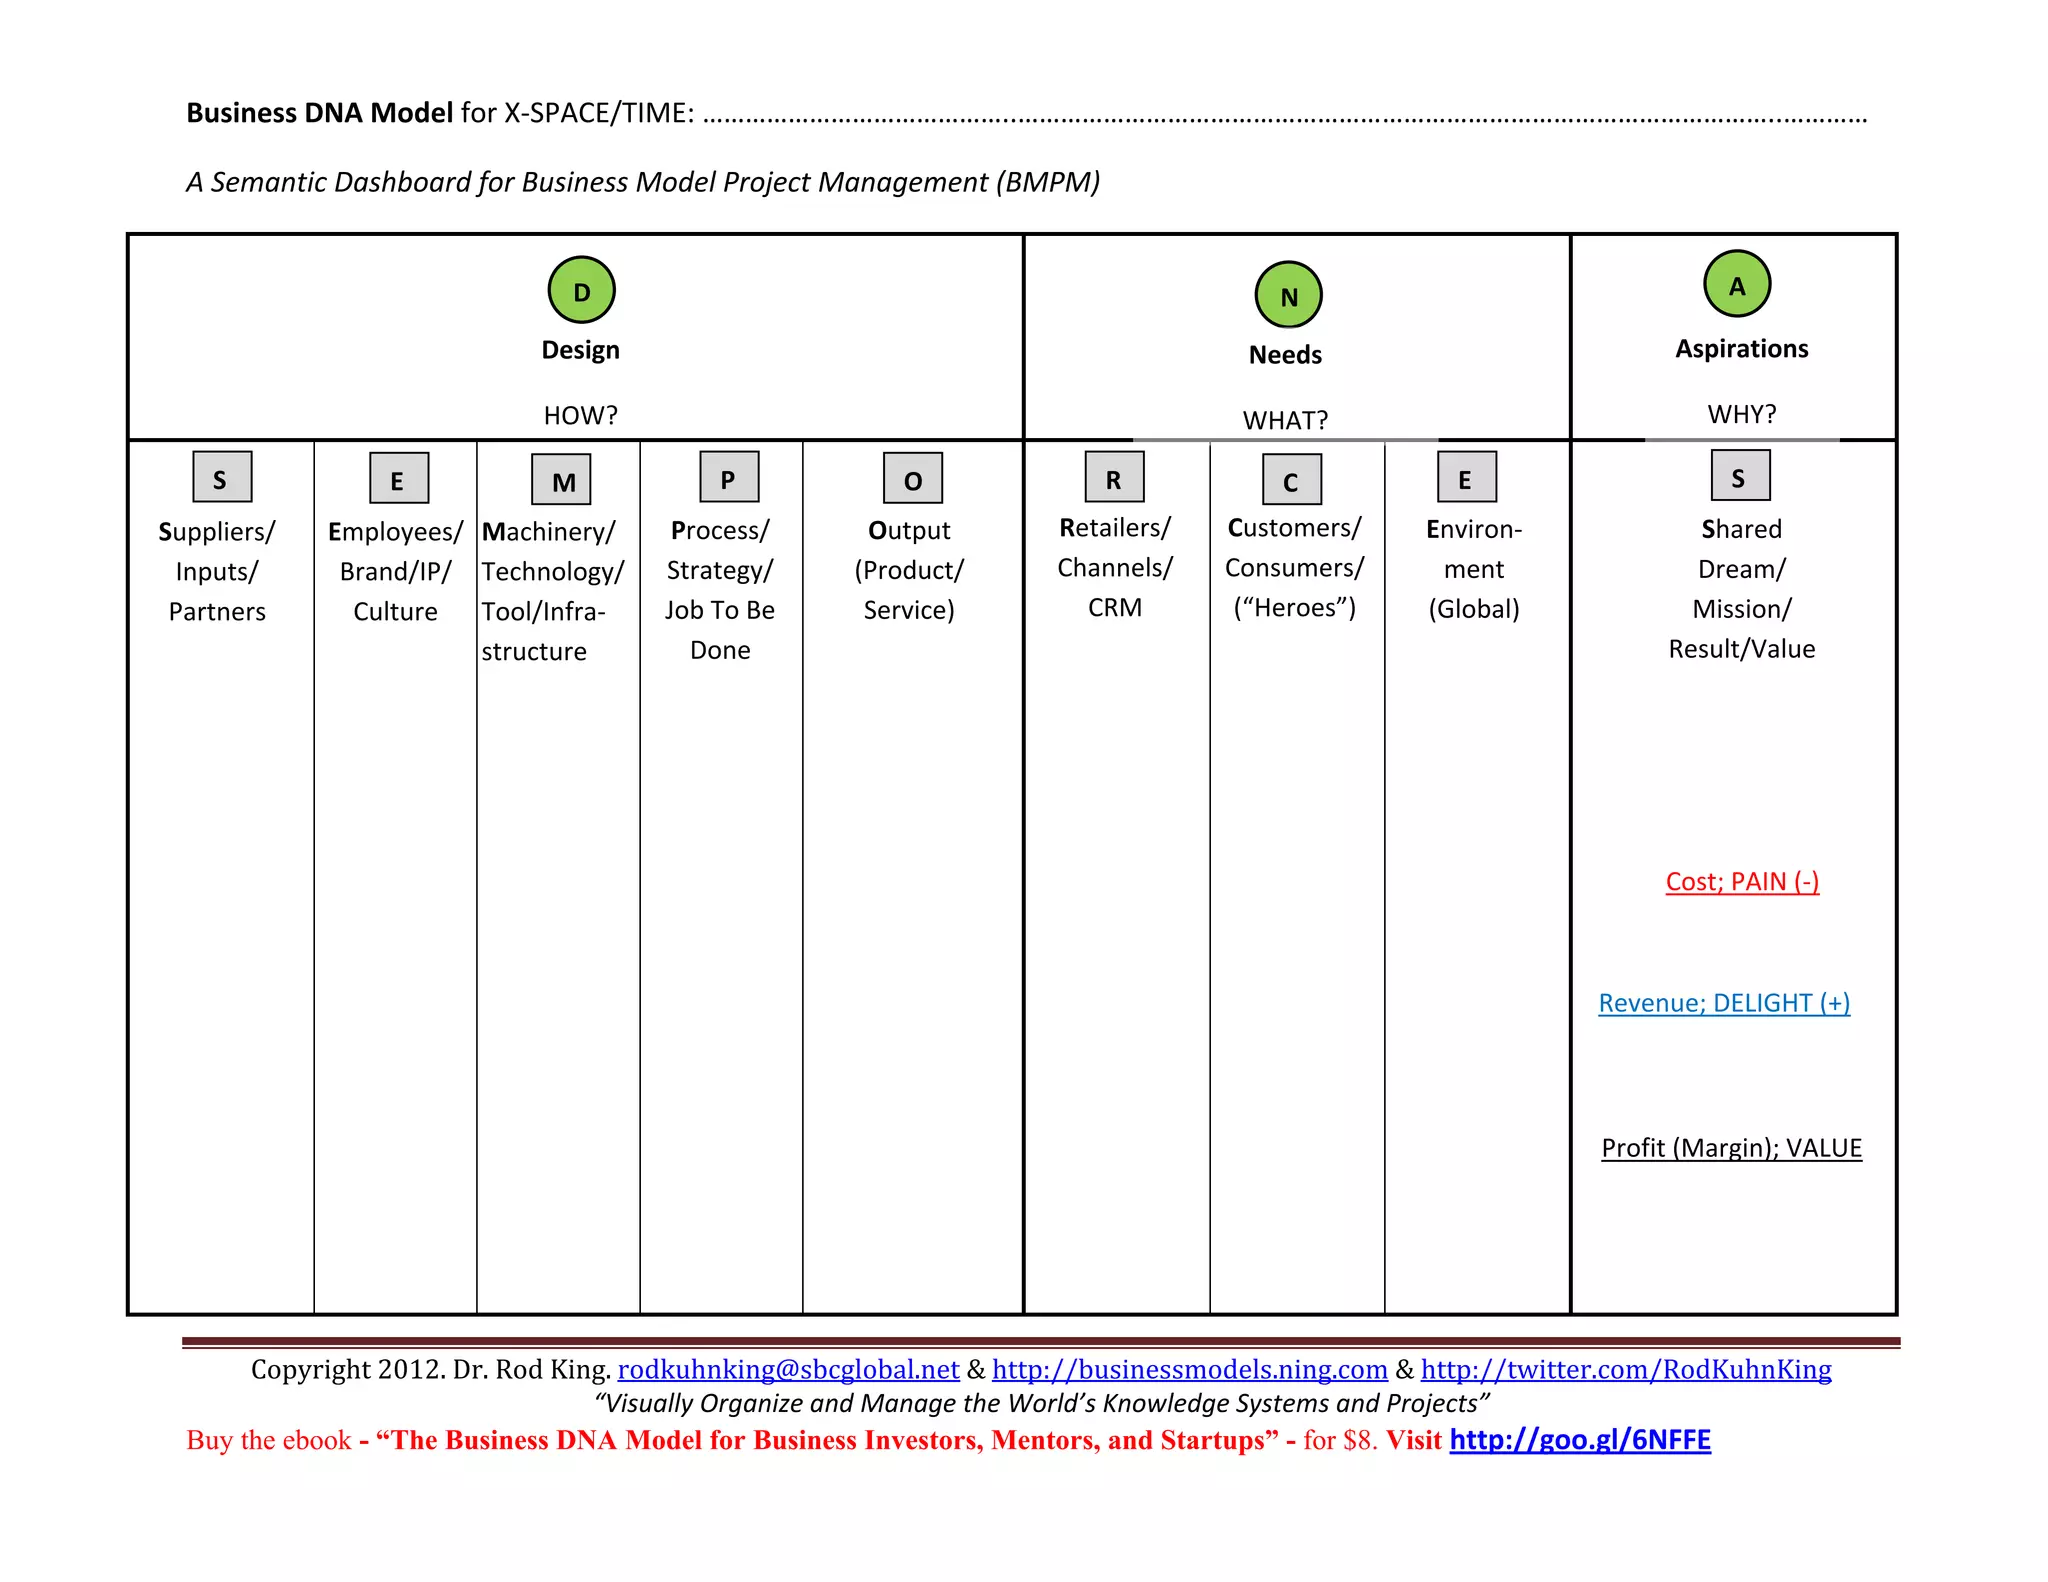Click the Machinery/Technology/Tool/Infrastructure label
This screenshot has width=2048, height=1582.
[x=552, y=591]
